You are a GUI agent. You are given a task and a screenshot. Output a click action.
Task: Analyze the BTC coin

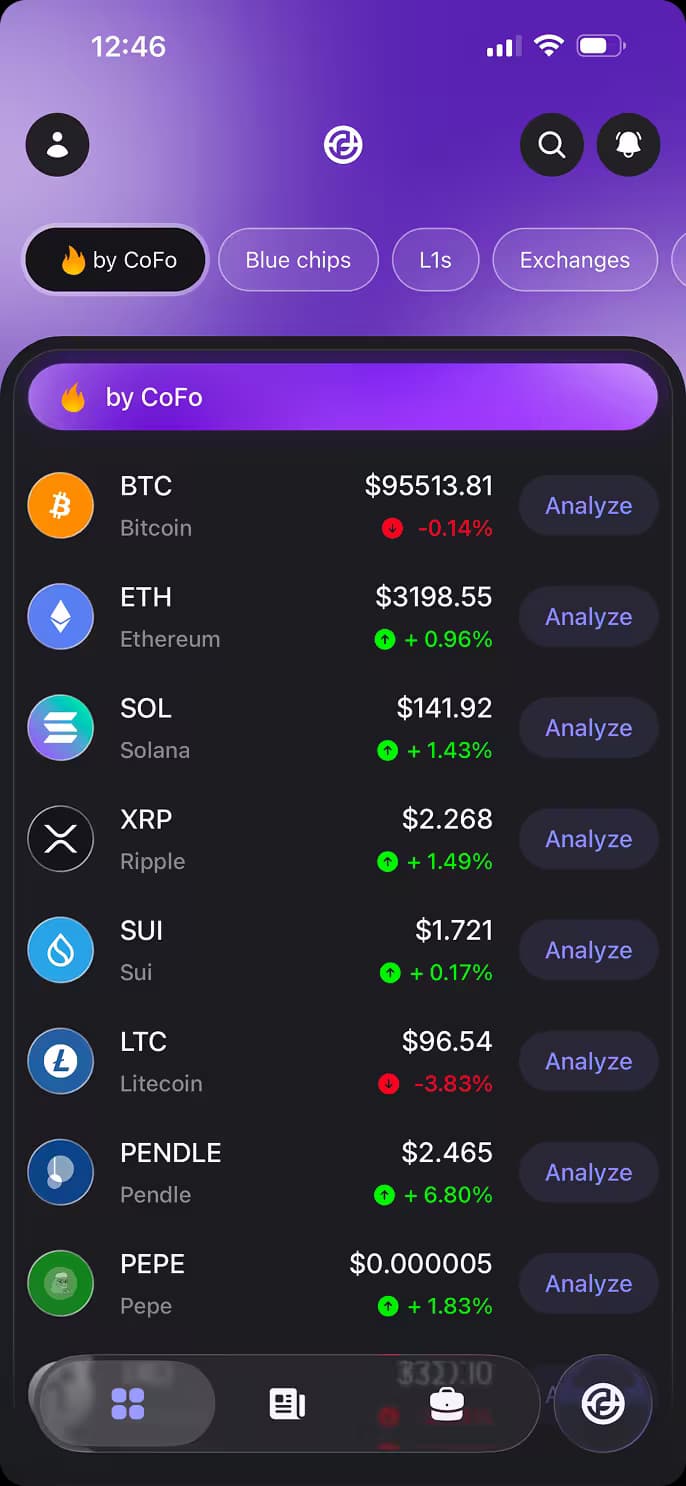pyautogui.click(x=588, y=506)
